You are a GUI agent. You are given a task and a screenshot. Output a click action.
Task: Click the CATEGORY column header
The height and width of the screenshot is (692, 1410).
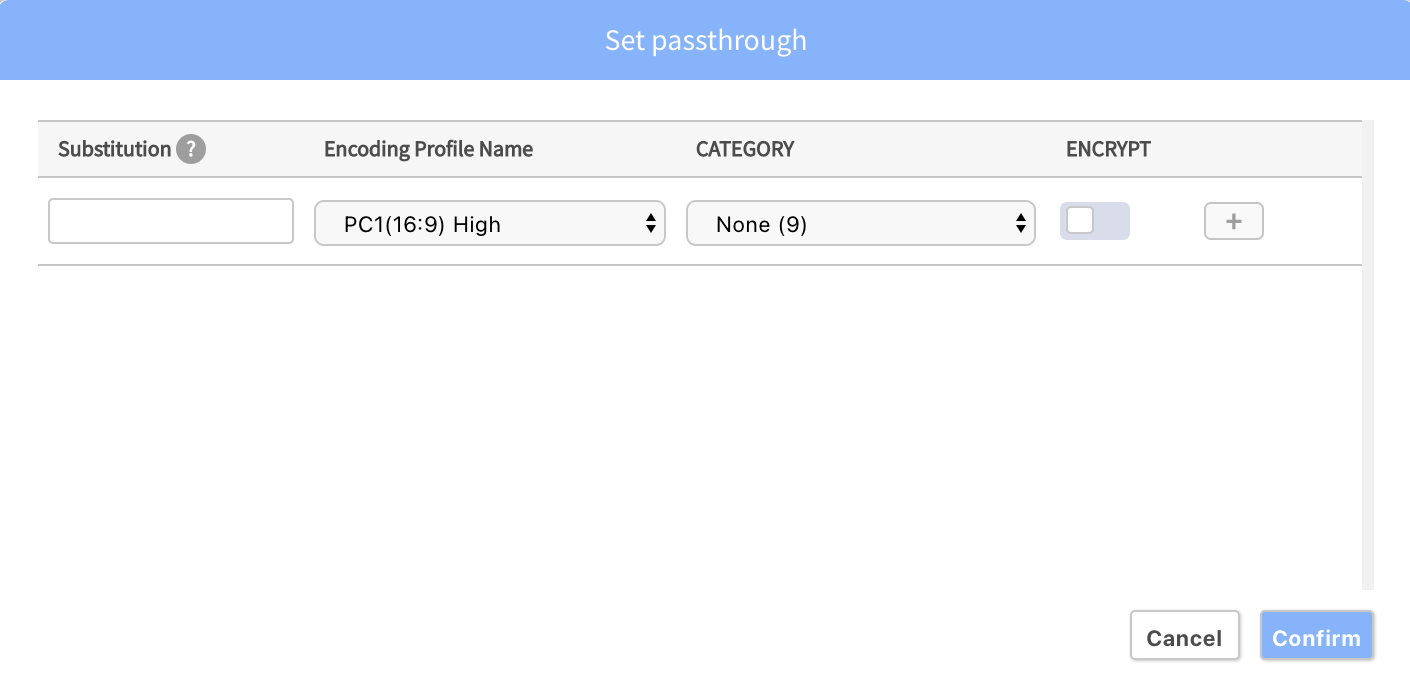coord(745,149)
